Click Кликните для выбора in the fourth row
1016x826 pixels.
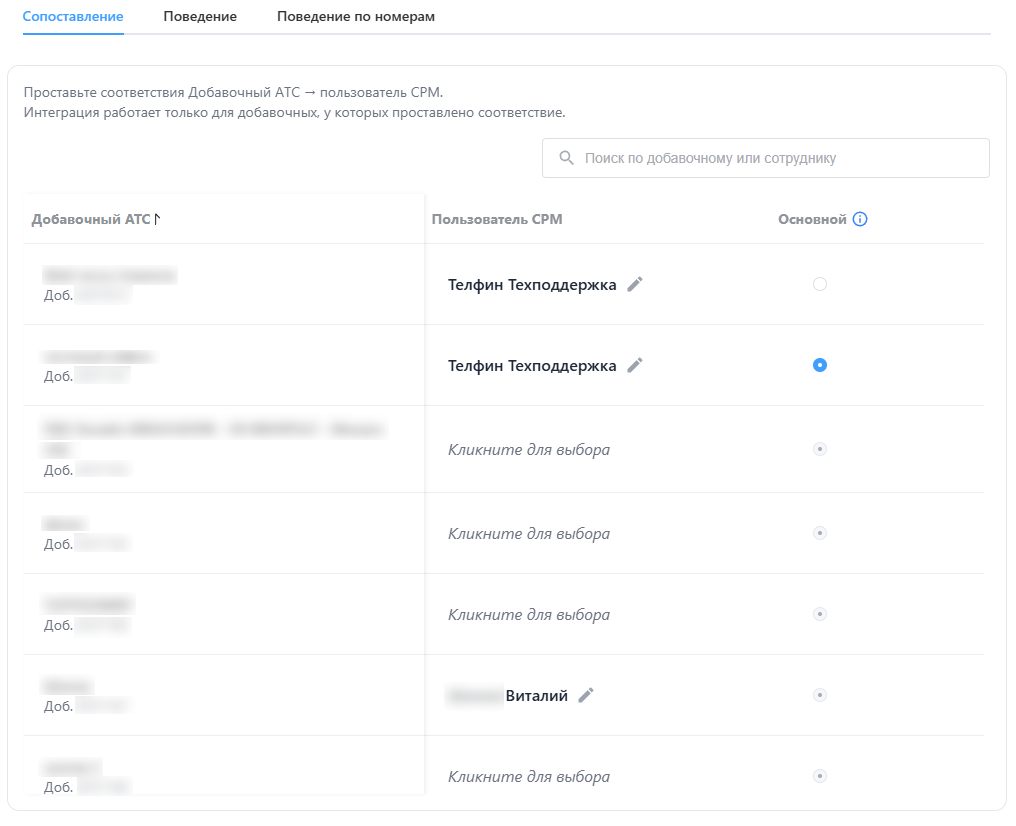click(x=528, y=533)
